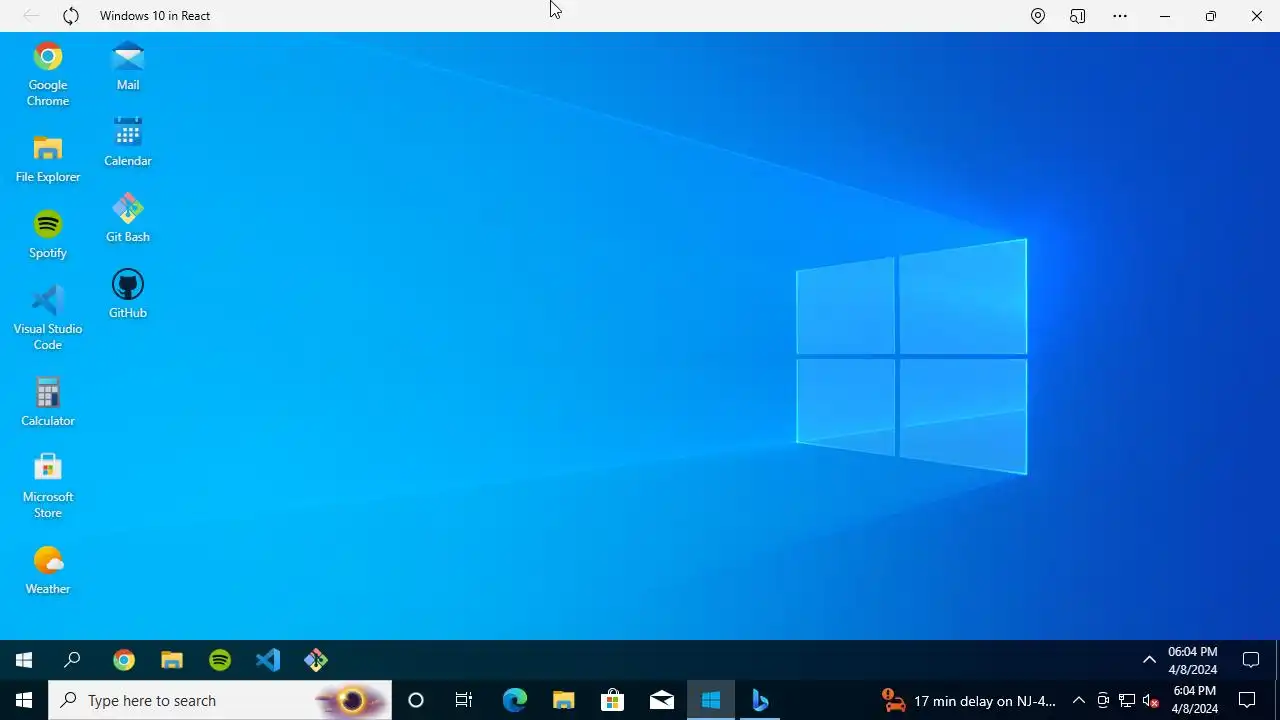The image size is (1280, 720).
Task: Launch Git Bash from the React taskbar
Action: pos(316,660)
